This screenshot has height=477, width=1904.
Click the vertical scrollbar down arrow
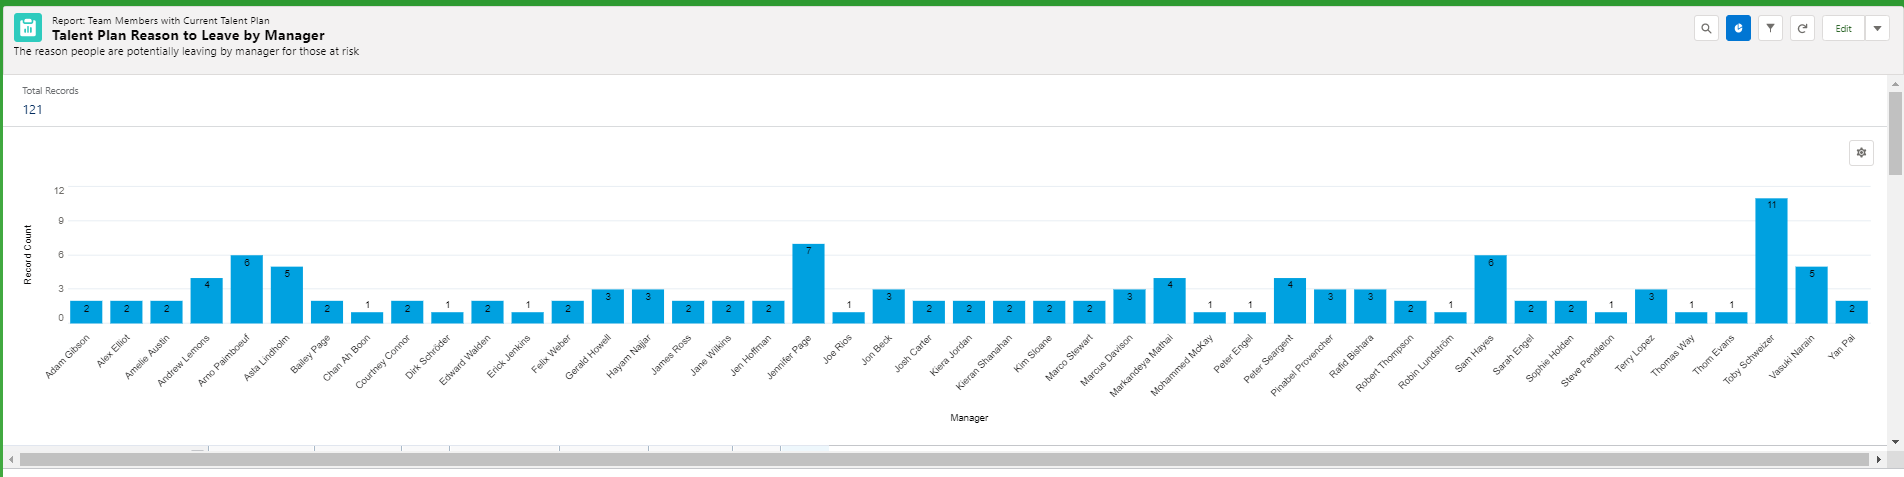[1895, 441]
